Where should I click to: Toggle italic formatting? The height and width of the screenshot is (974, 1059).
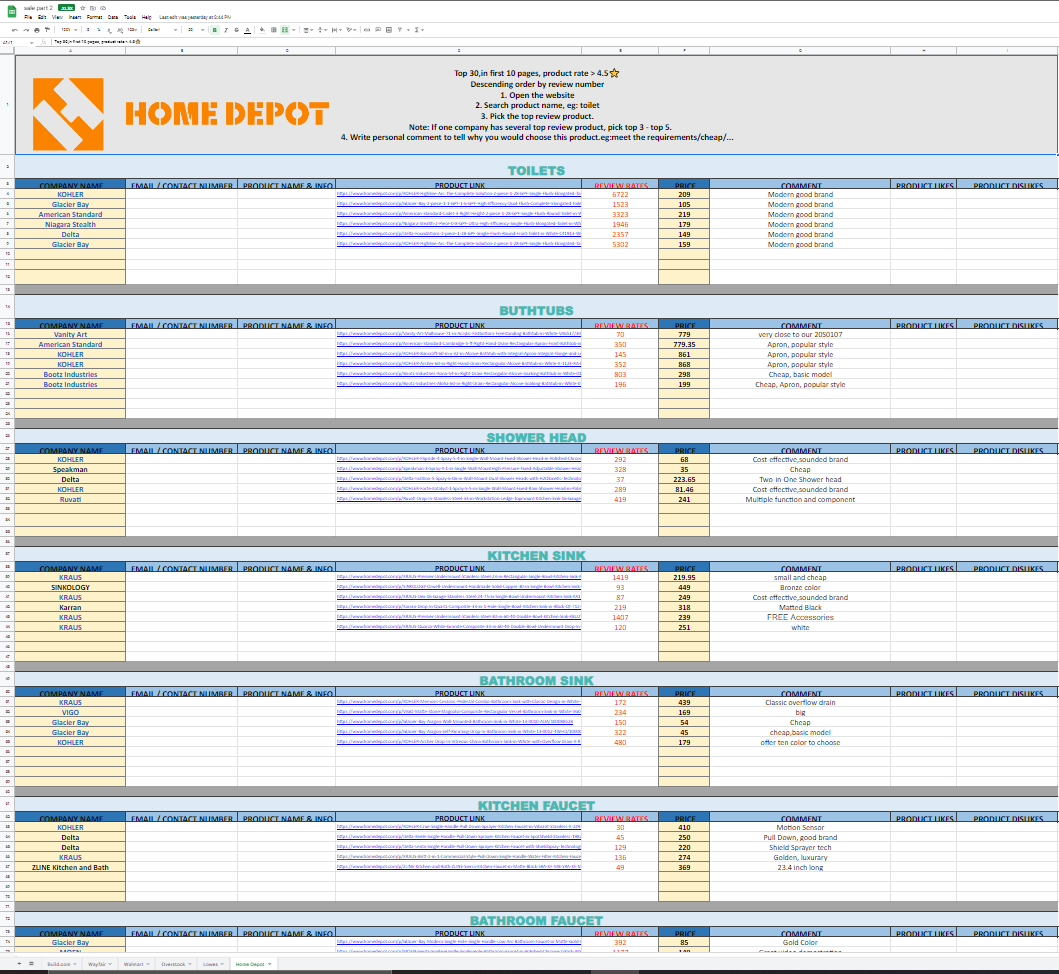click(226, 30)
